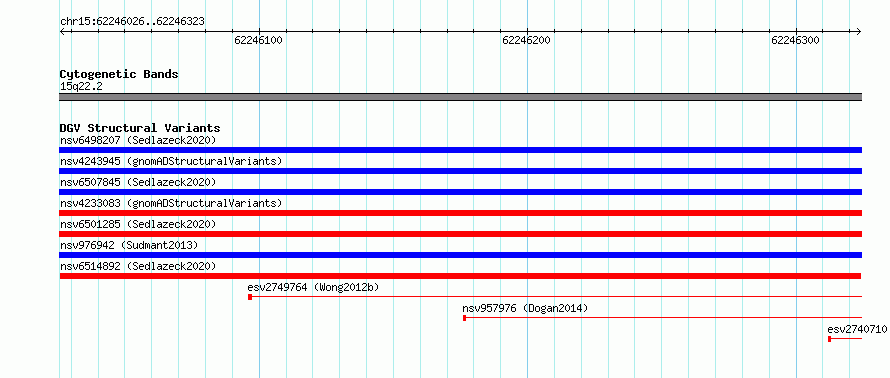Click the red start marker of nsv957976
The image size is (890, 378).
(464, 318)
